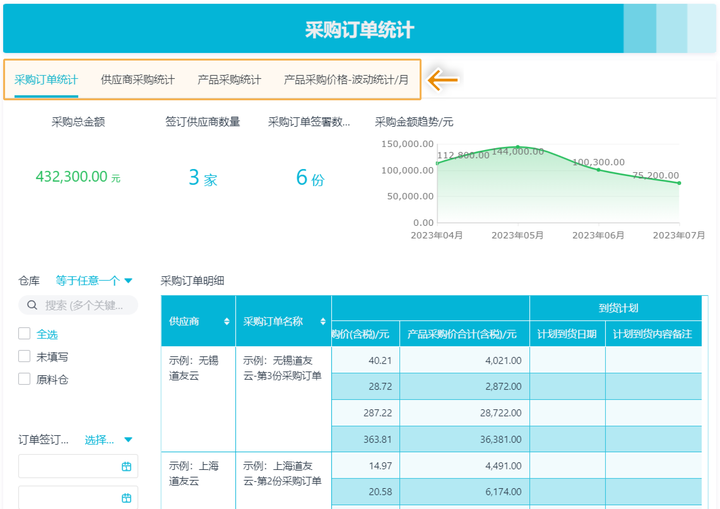
Task: Check the 全选 checkbox
Action: point(24,334)
